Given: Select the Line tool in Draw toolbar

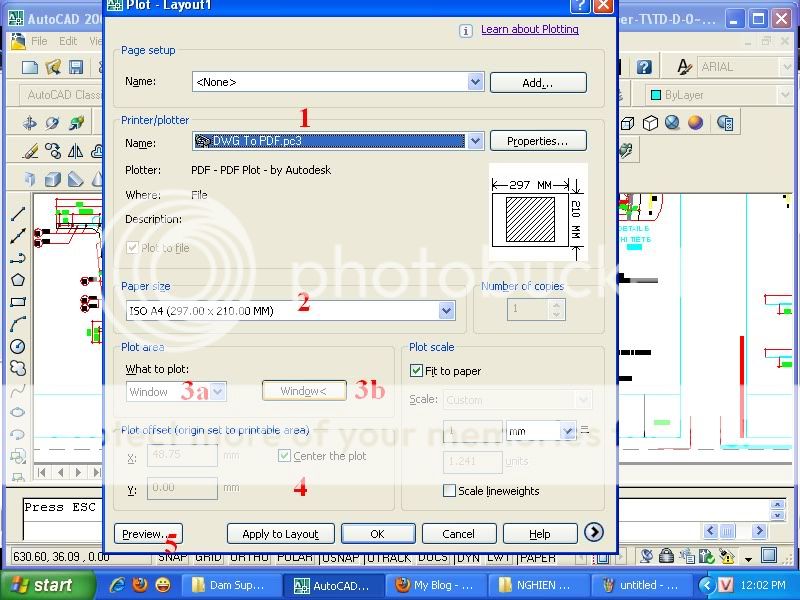Looking at the screenshot, I should pos(18,214).
